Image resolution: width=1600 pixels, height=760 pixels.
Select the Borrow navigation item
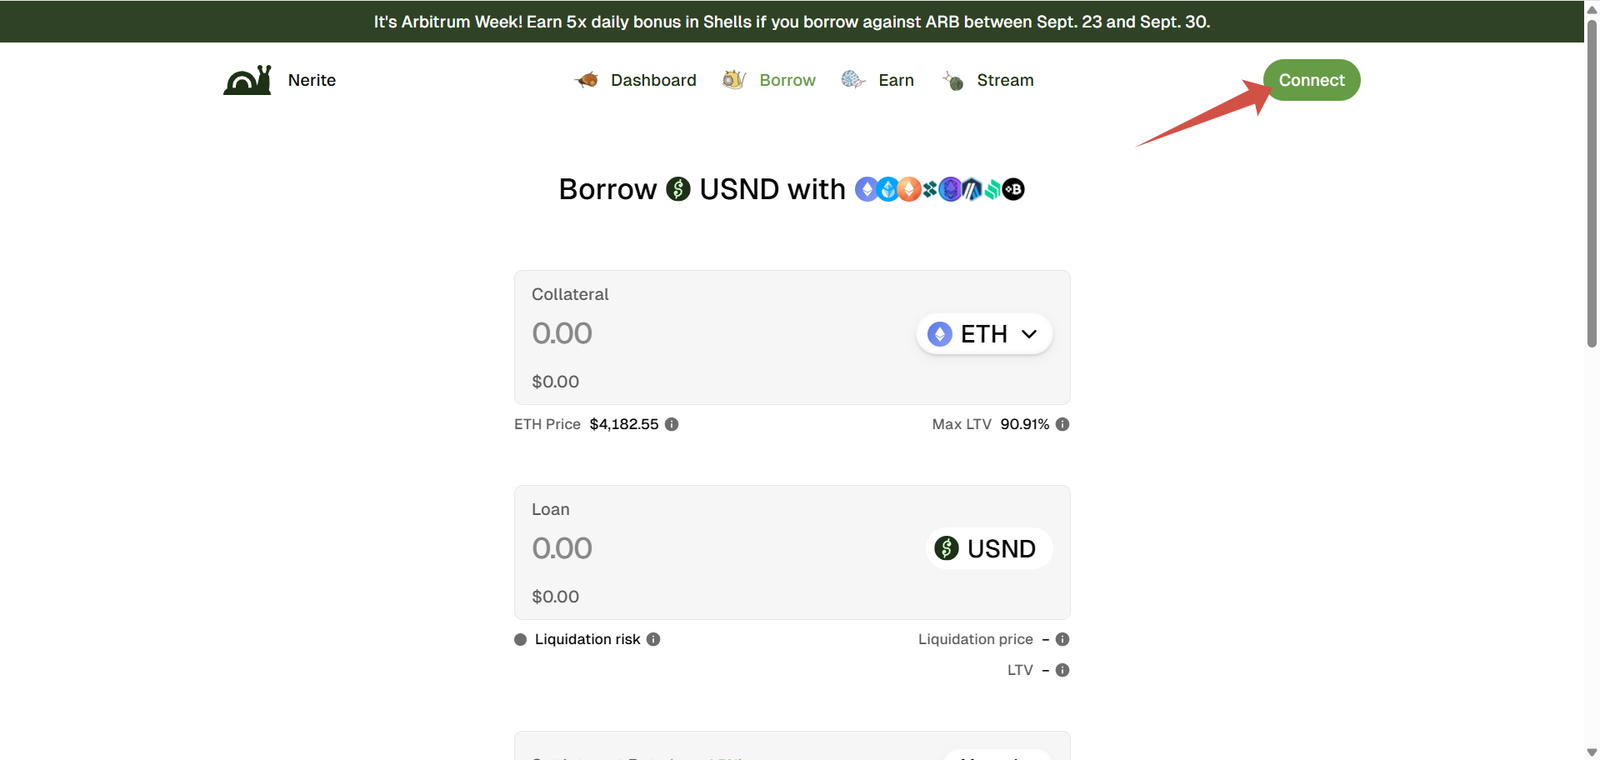click(x=787, y=80)
